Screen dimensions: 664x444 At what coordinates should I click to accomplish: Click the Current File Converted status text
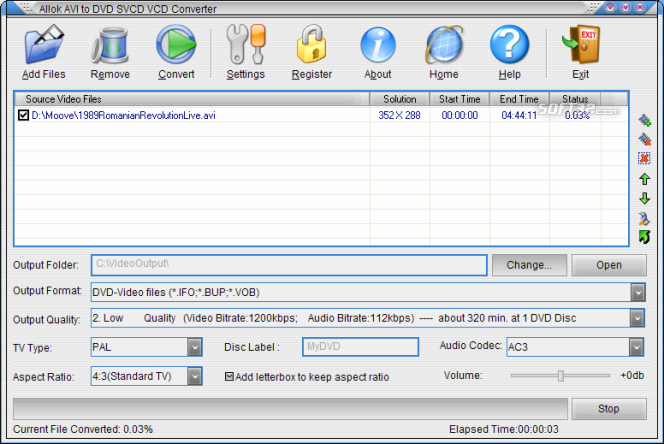point(83,429)
